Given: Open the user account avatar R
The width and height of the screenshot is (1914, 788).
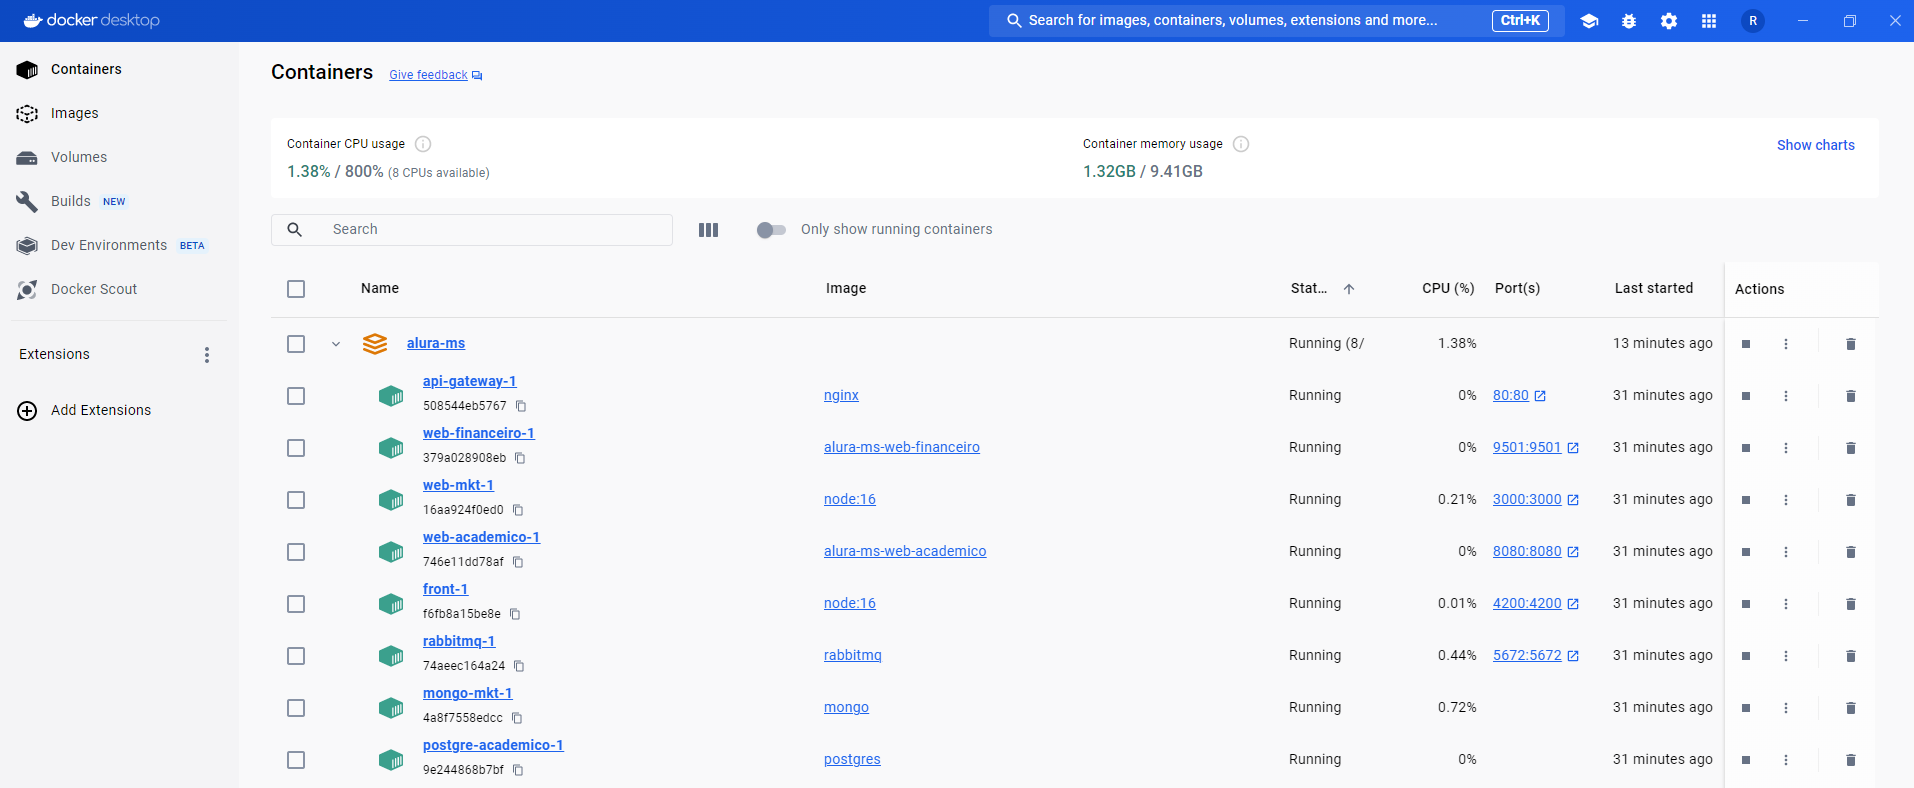Looking at the screenshot, I should pyautogui.click(x=1753, y=21).
